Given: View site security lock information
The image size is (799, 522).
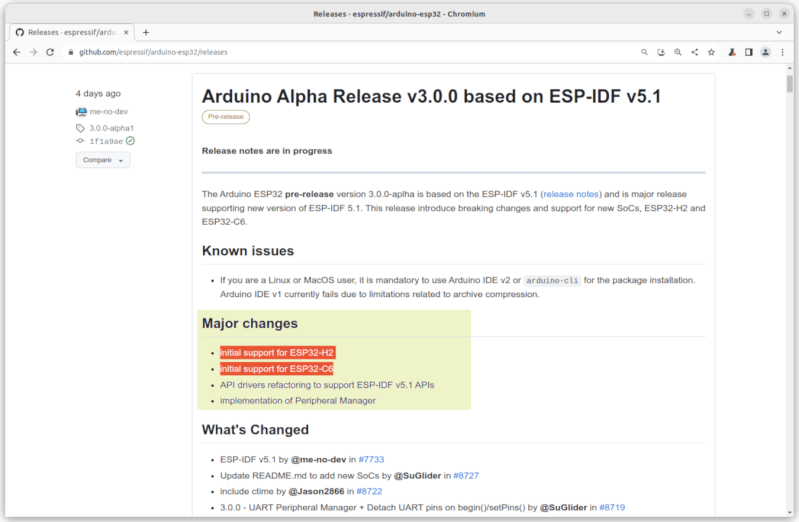Looking at the screenshot, I should [x=71, y=52].
